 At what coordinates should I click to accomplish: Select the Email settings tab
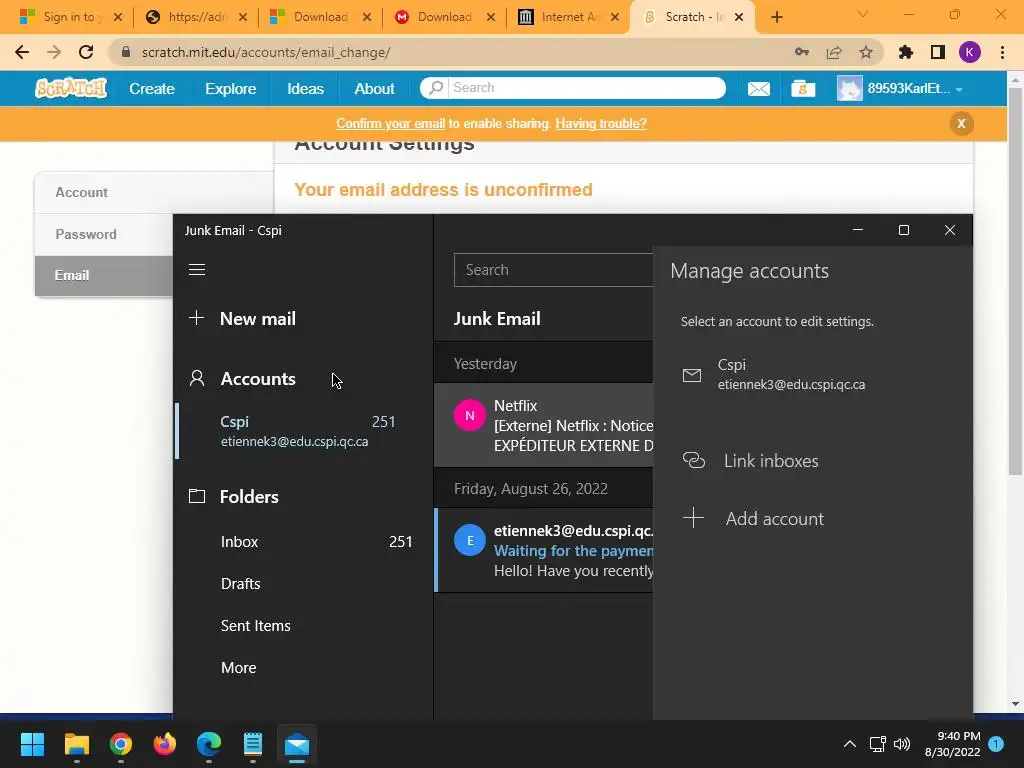(104, 275)
